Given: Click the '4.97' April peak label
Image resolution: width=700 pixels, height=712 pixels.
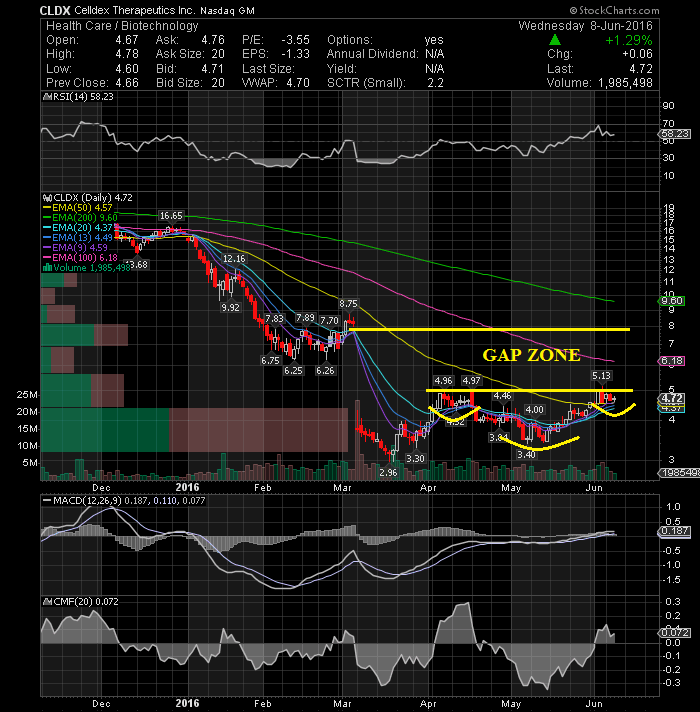Looking at the screenshot, I should coord(471,381).
